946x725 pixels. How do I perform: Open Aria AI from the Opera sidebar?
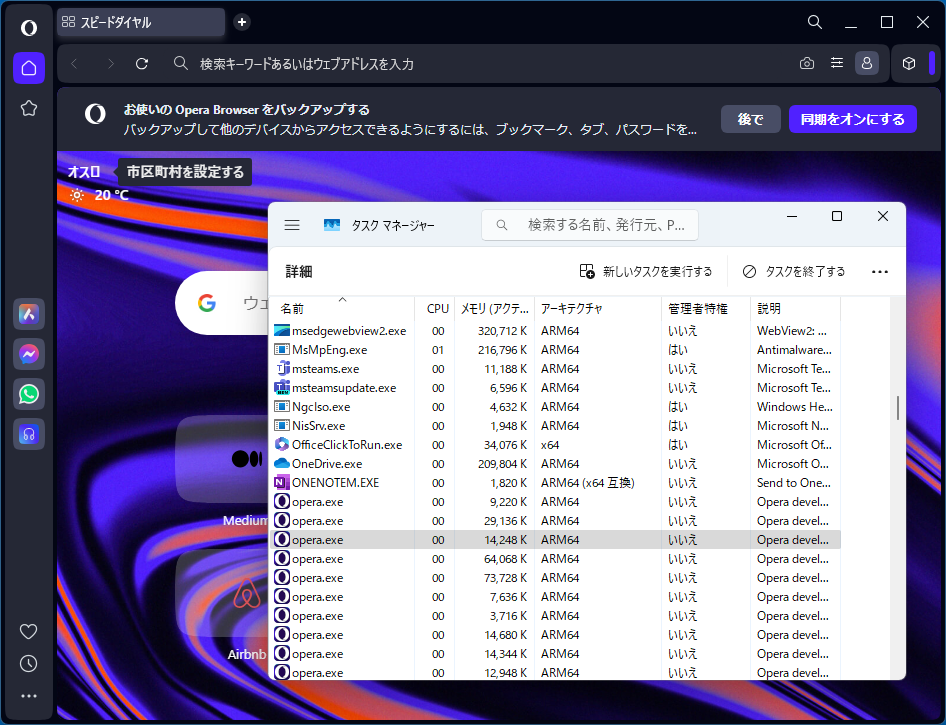point(28,314)
